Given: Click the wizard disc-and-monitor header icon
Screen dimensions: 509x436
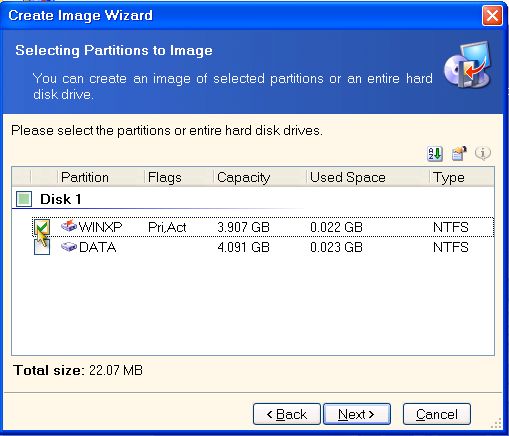Looking at the screenshot, I should pyautogui.click(x=467, y=65).
